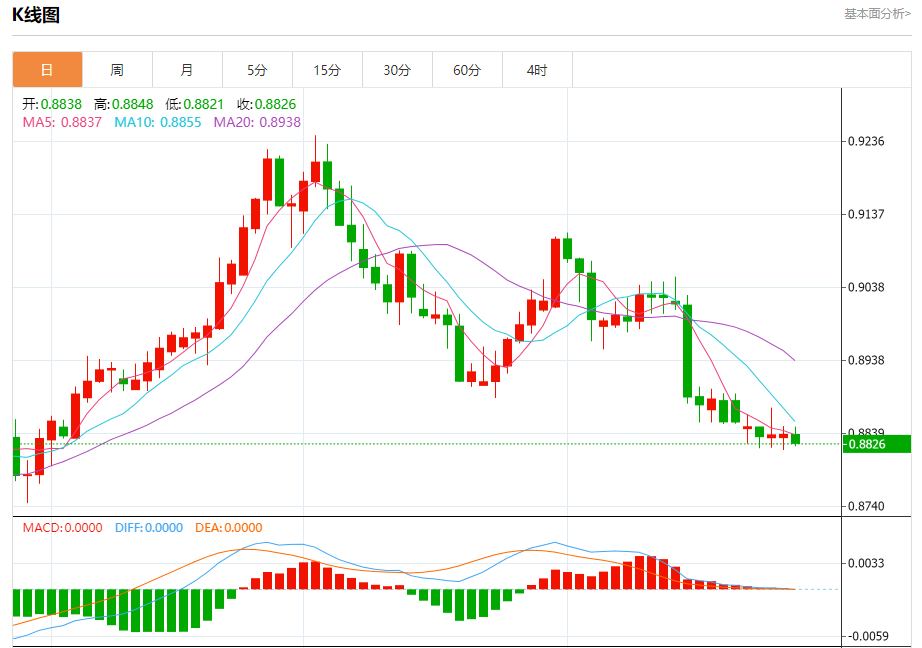
Task: Switch to the 周 weekly tab
Action: point(117,70)
